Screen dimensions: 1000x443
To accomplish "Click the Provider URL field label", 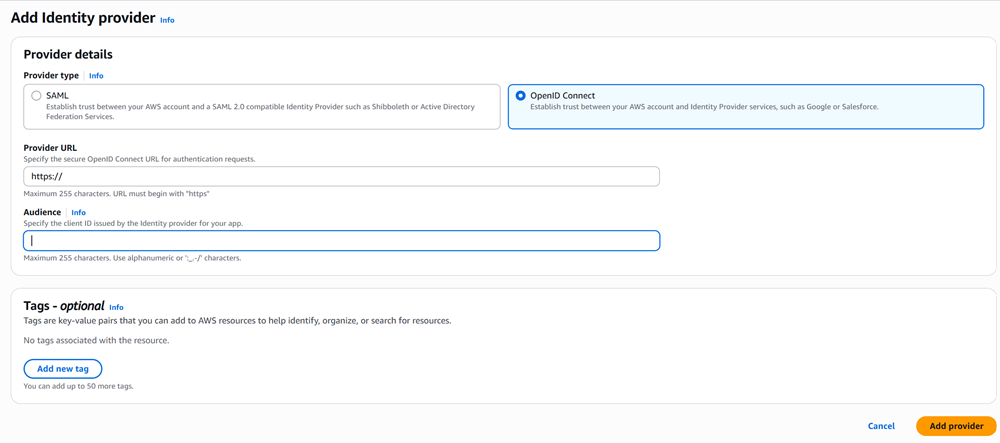I will [50, 148].
